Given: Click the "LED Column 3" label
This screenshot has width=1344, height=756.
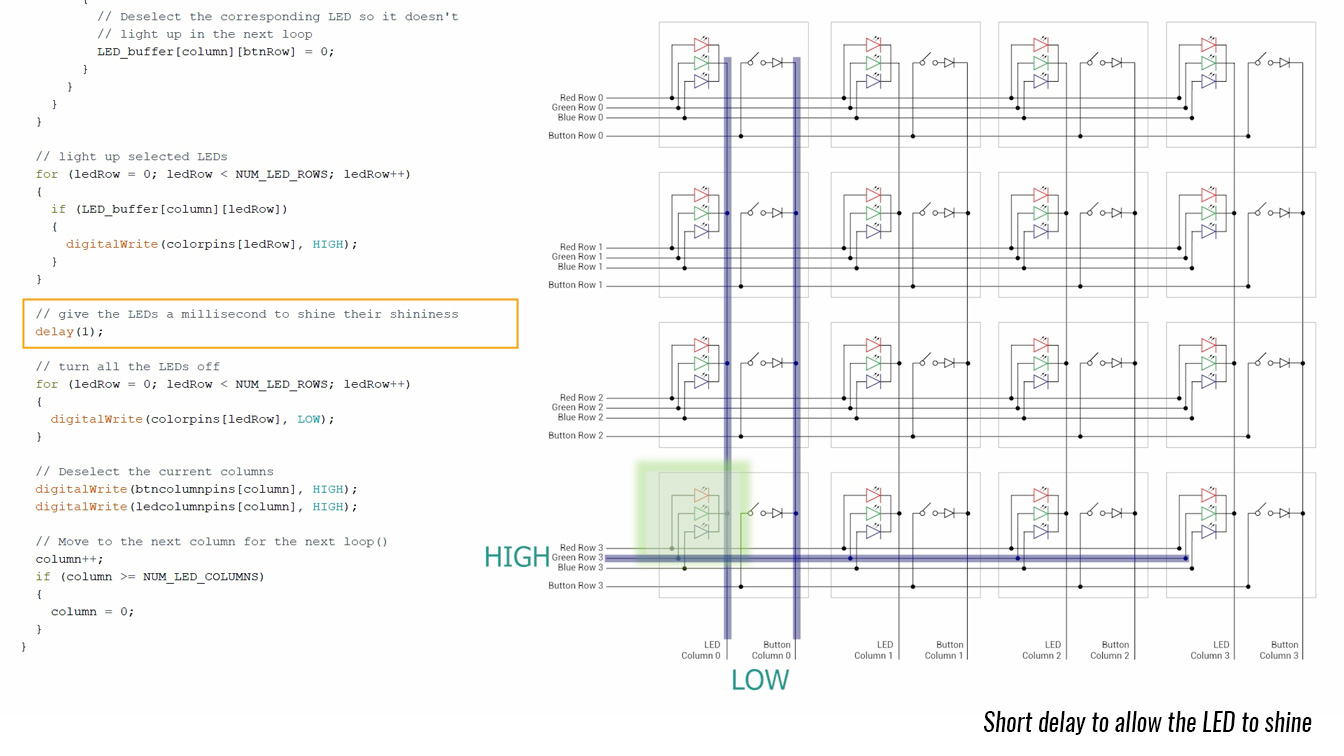Looking at the screenshot, I should [1209, 650].
